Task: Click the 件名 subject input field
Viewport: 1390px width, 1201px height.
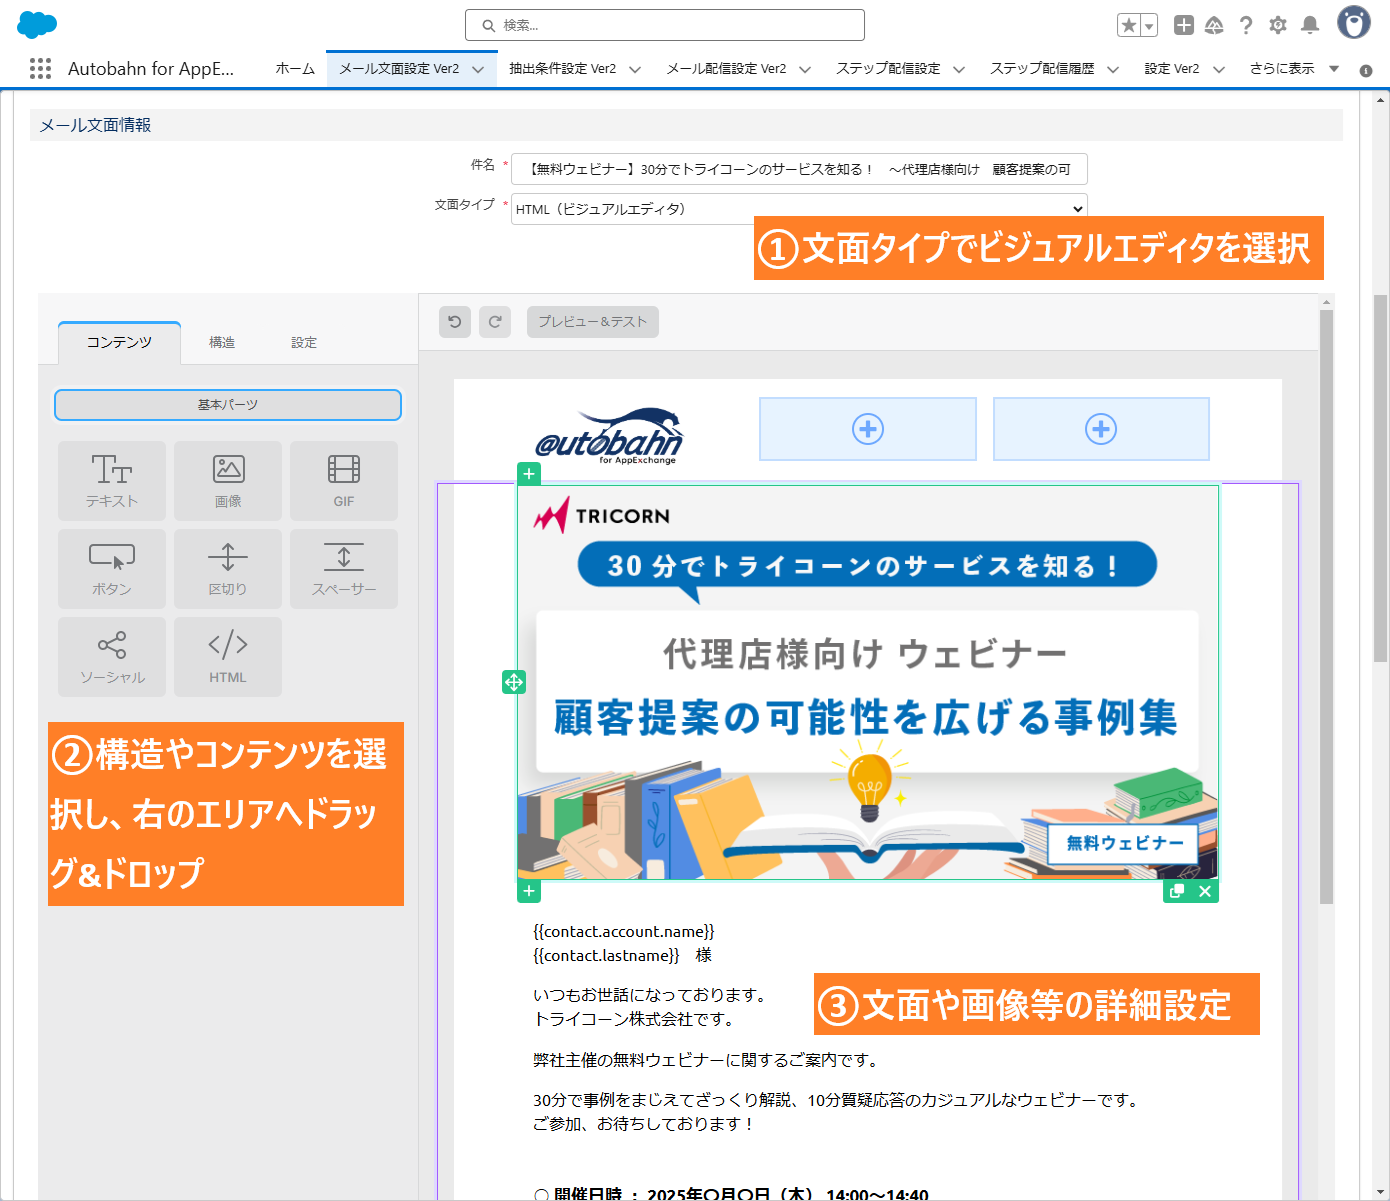Action: [x=799, y=169]
